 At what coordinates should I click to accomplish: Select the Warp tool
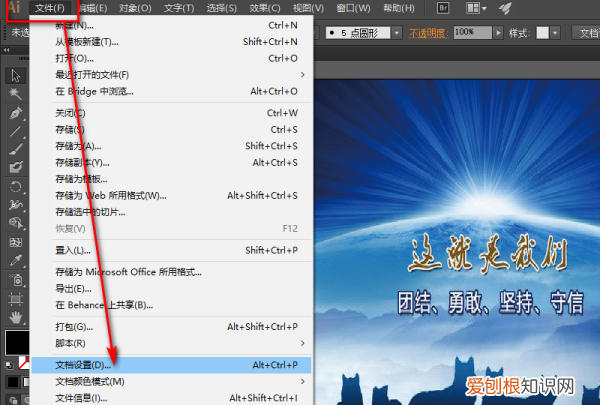[16, 205]
